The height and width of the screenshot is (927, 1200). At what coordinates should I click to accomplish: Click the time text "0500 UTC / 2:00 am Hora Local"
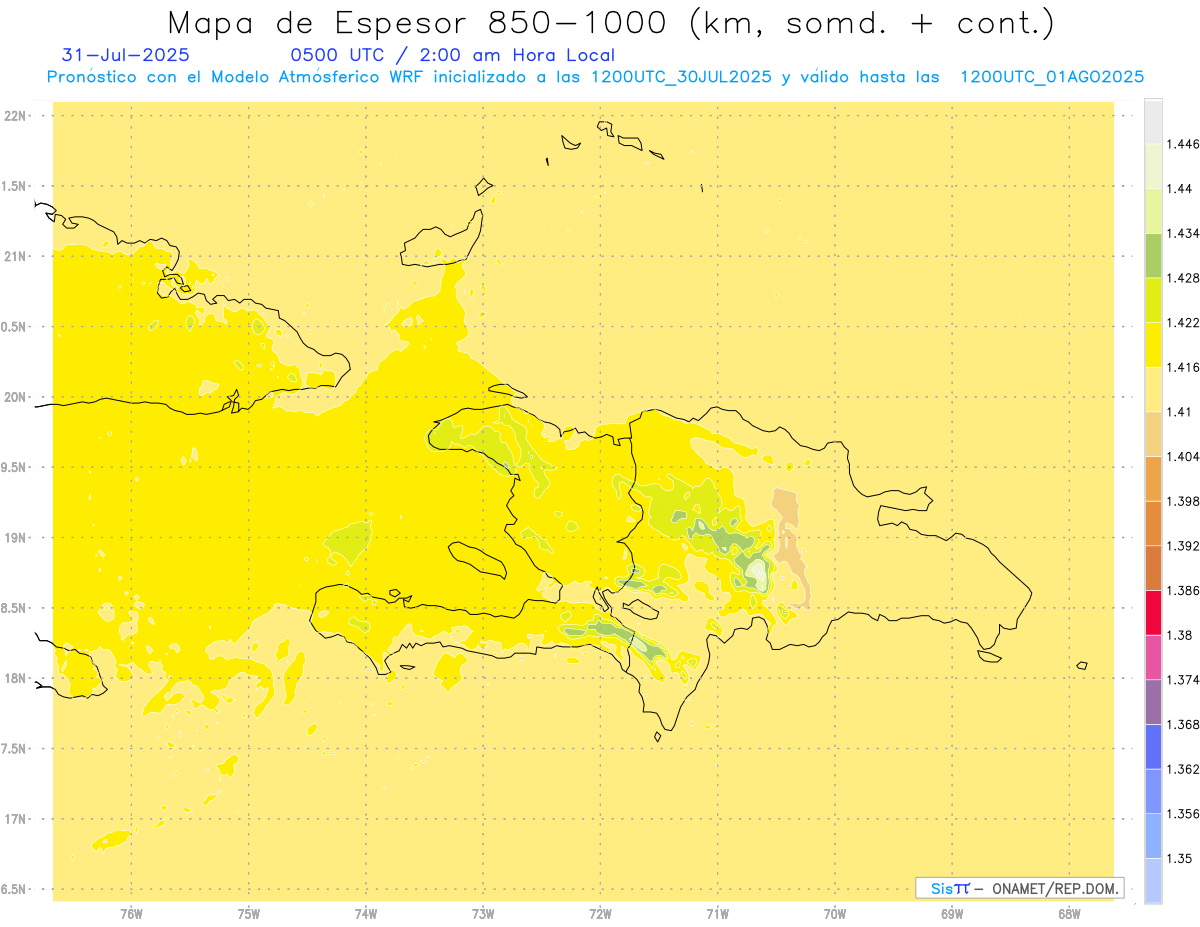point(452,55)
